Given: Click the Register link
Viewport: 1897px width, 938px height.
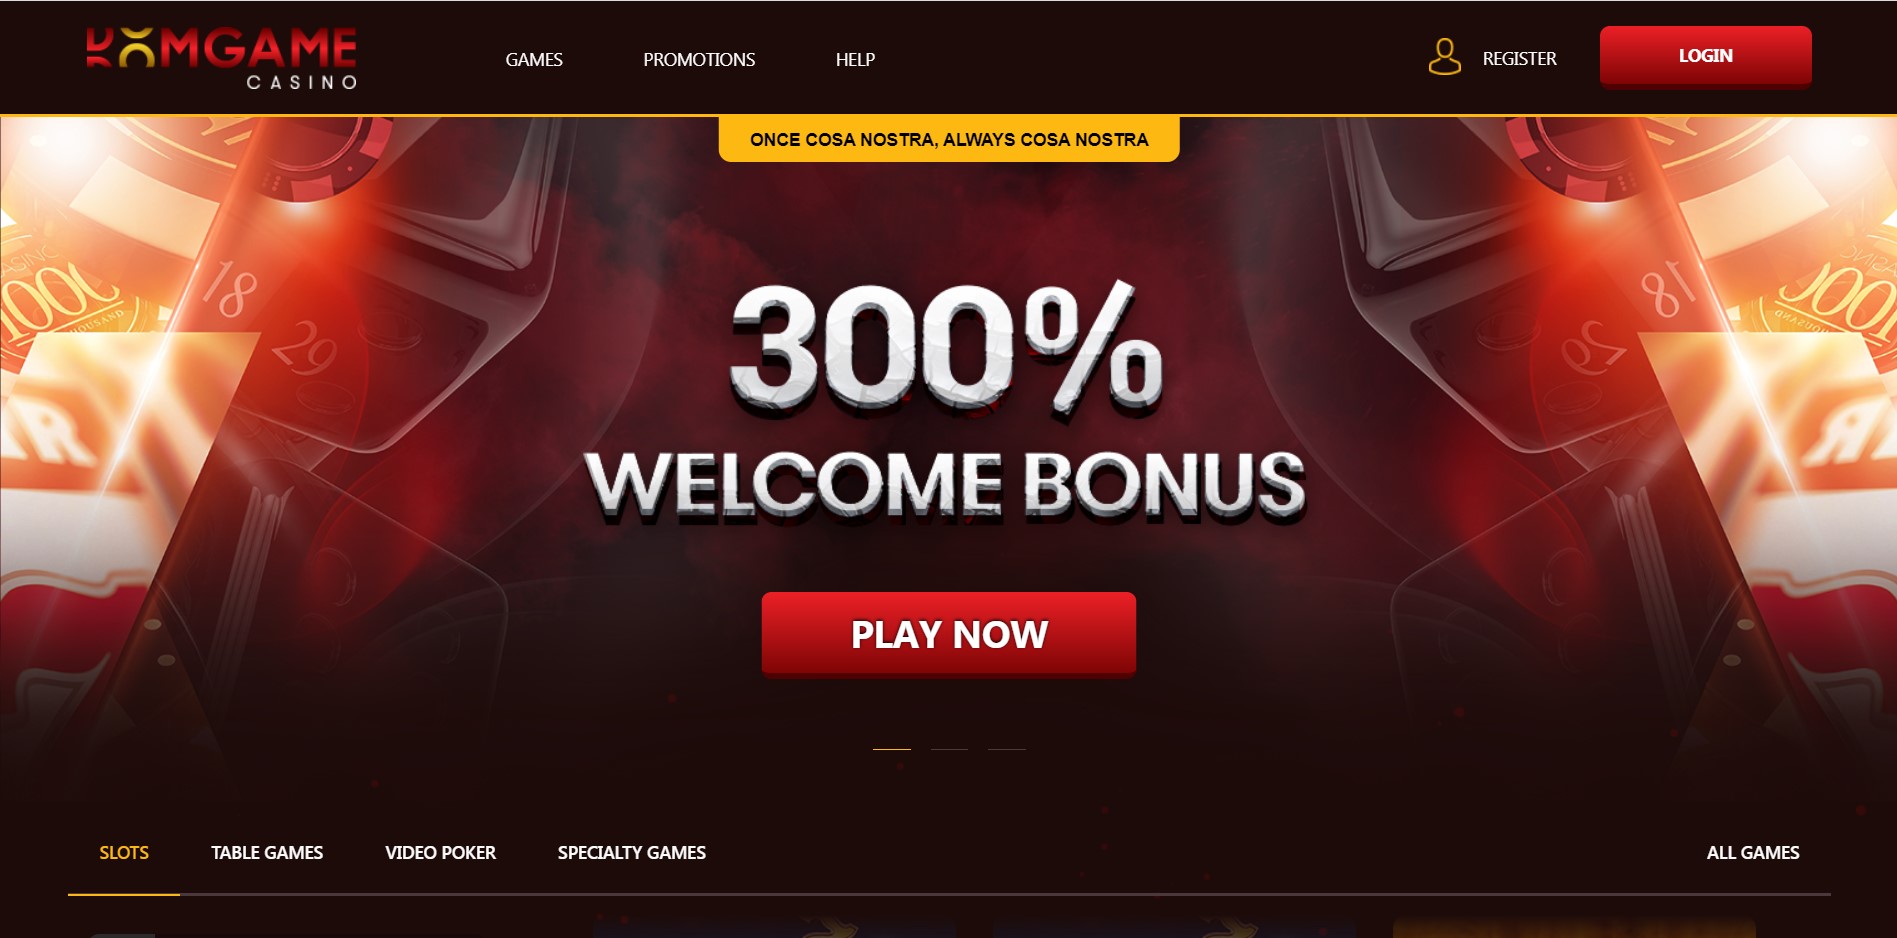Looking at the screenshot, I should point(1519,58).
